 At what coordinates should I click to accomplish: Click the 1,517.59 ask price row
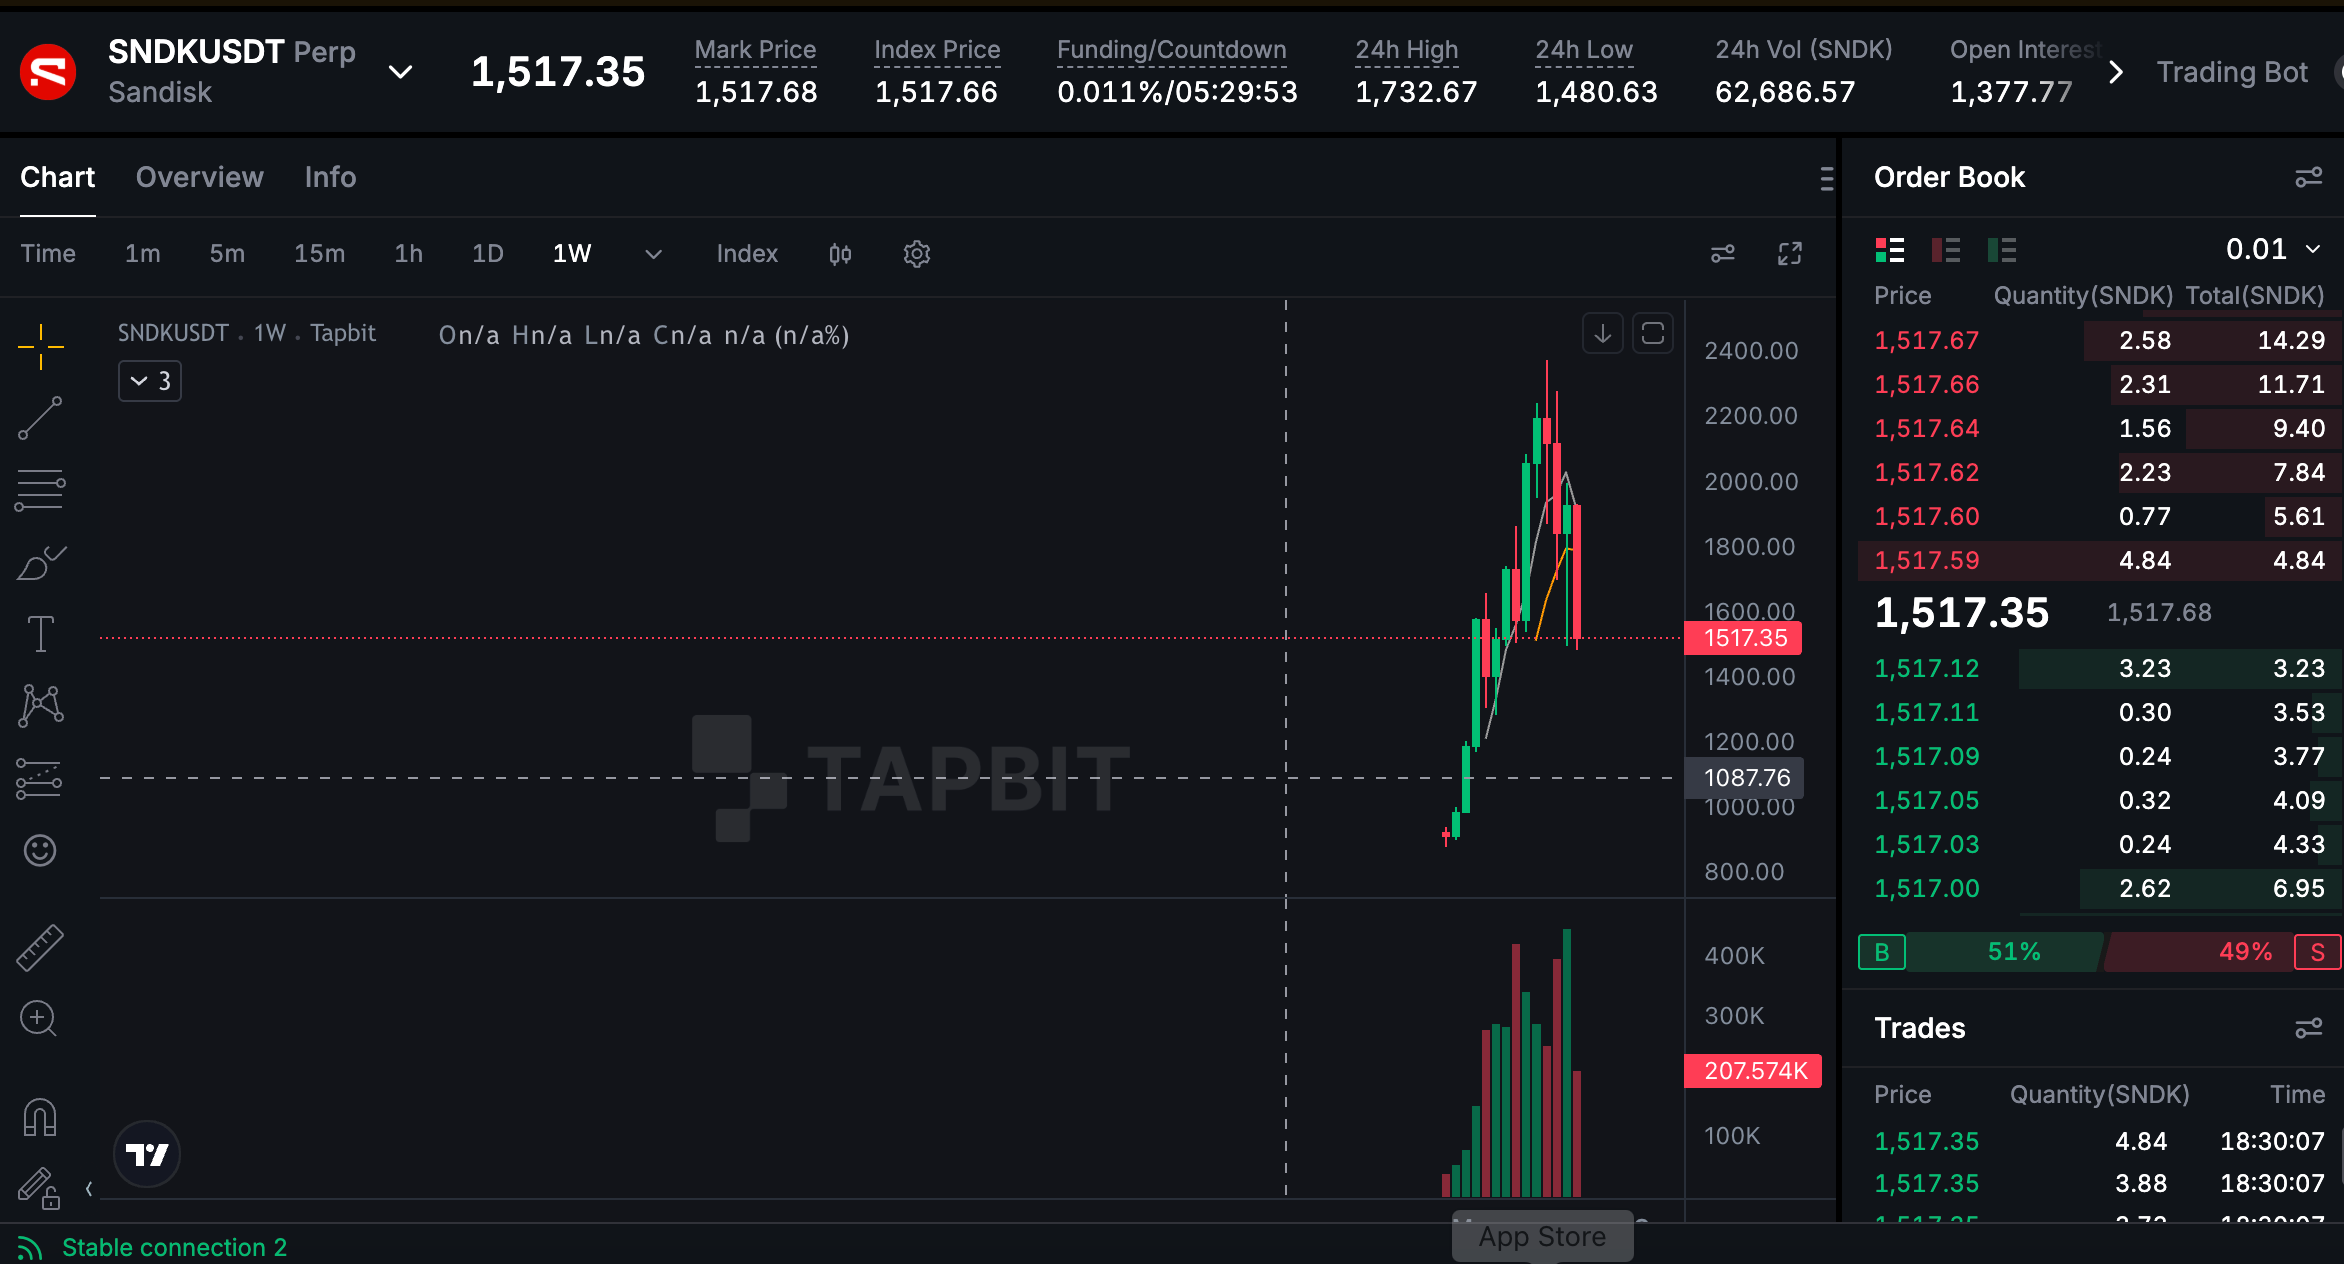tap(2099, 561)
